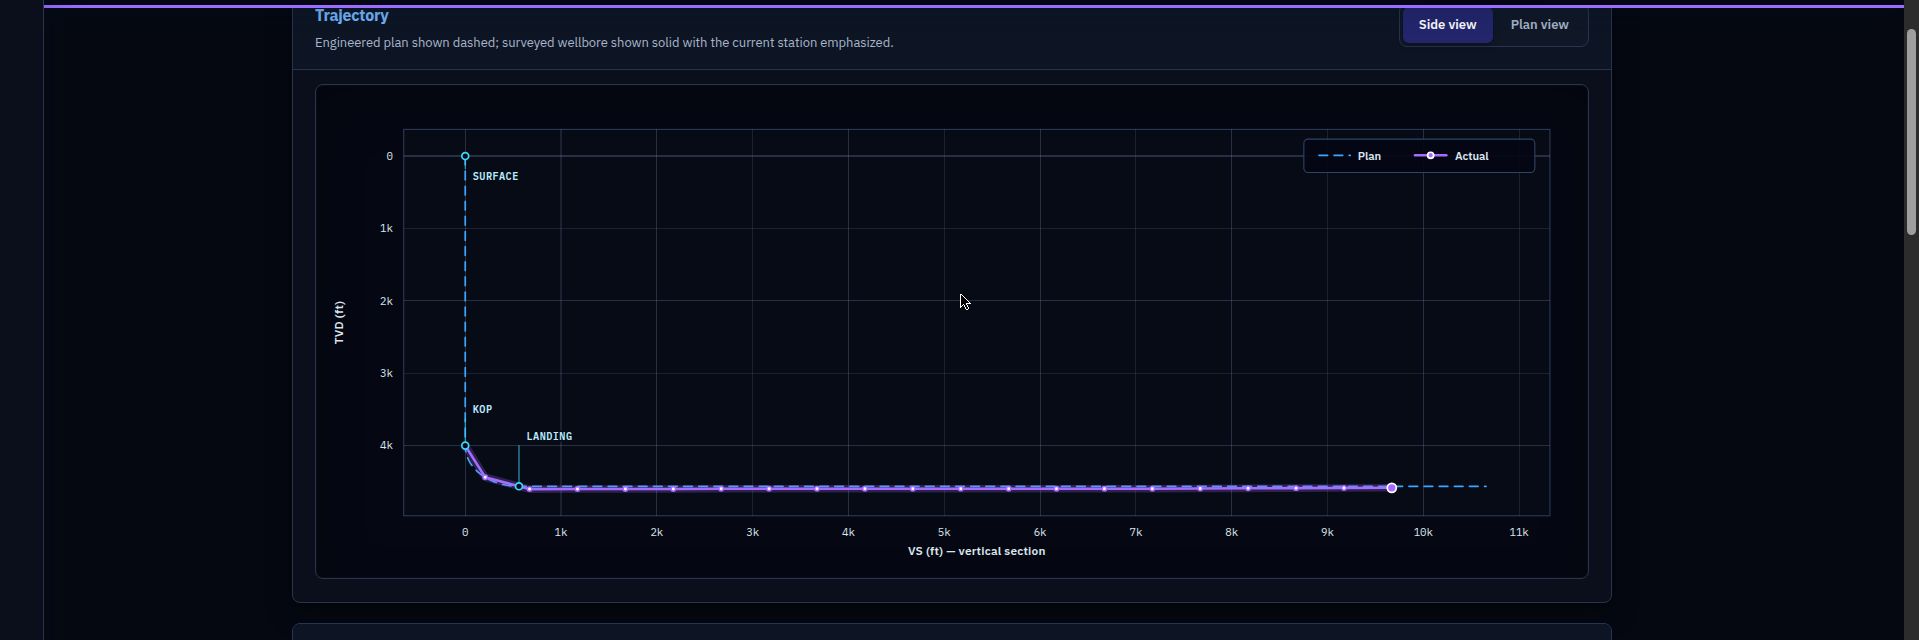Click the engineered plan description text
Image resolution: width=1919 pixels, height=640 pixels.
click(604, 43)
